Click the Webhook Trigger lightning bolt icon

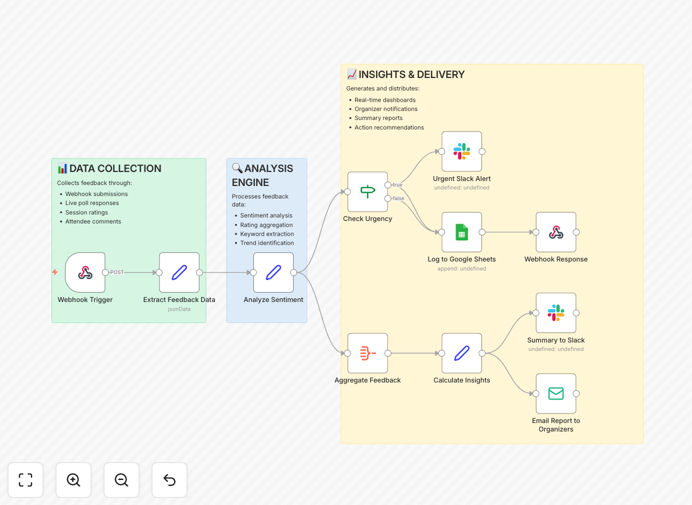[x=55, y=272]
